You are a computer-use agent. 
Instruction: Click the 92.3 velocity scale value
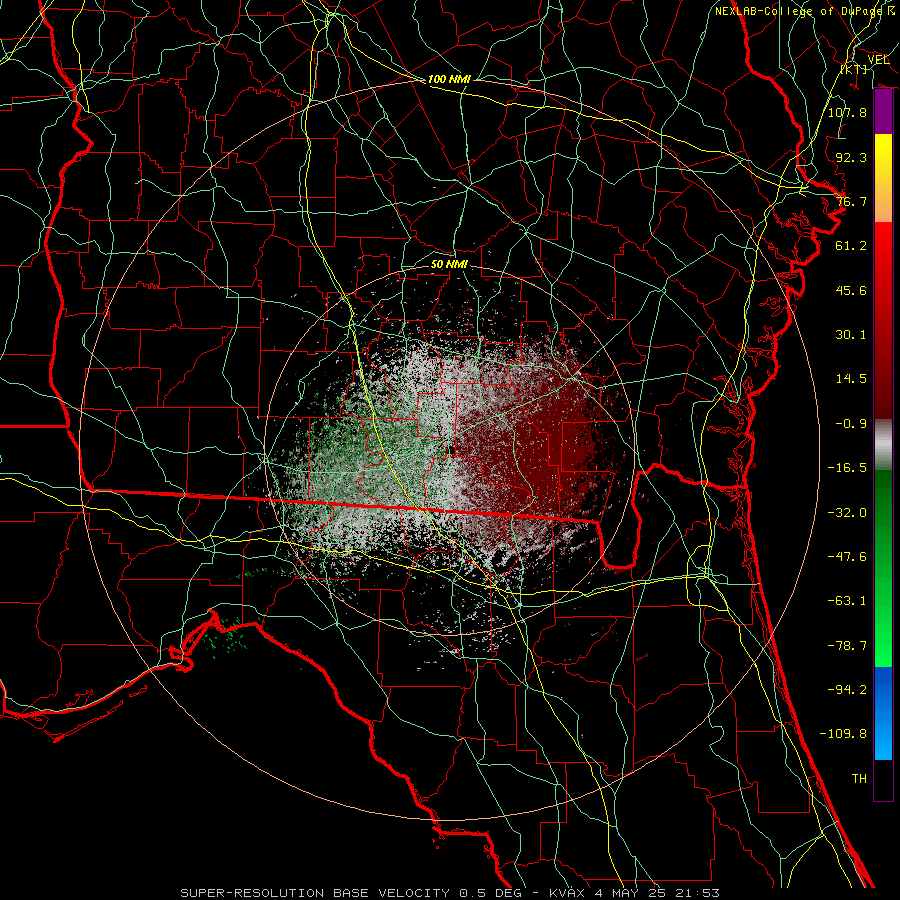[x=851, y=157]
